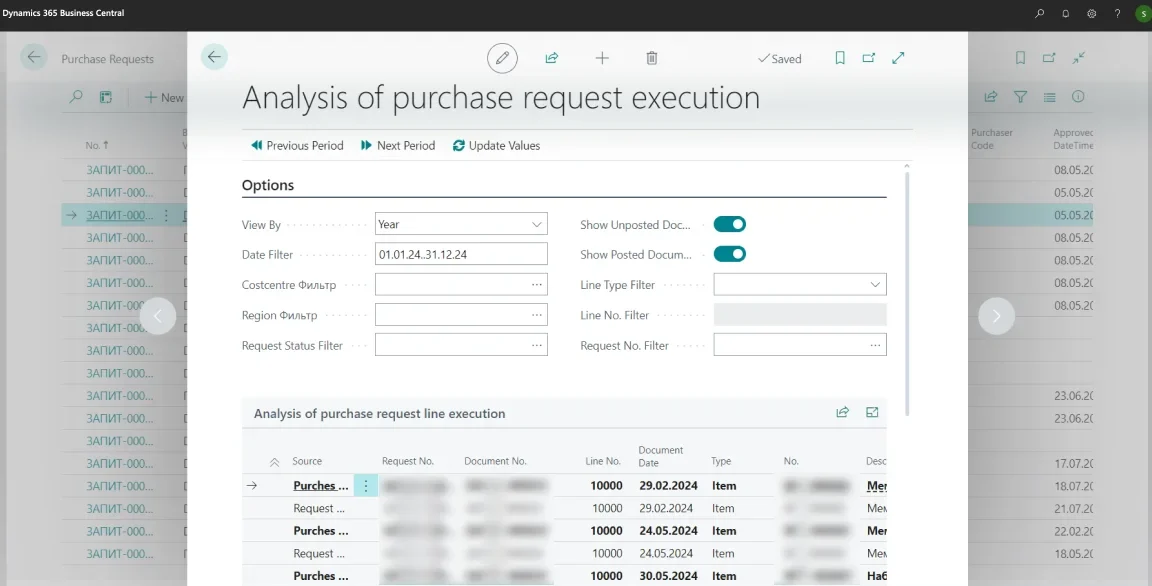
Task: Open the search magnifier in top bar
Action: (1040, 13)
